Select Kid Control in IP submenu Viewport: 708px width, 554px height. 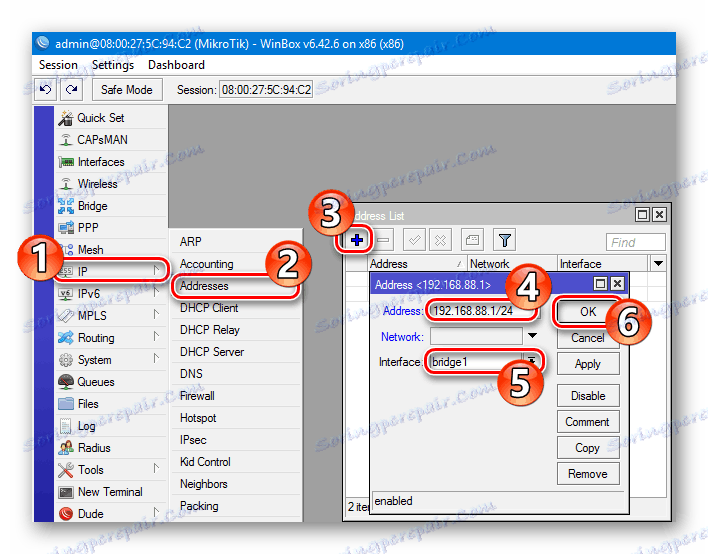tap(236, 462)
